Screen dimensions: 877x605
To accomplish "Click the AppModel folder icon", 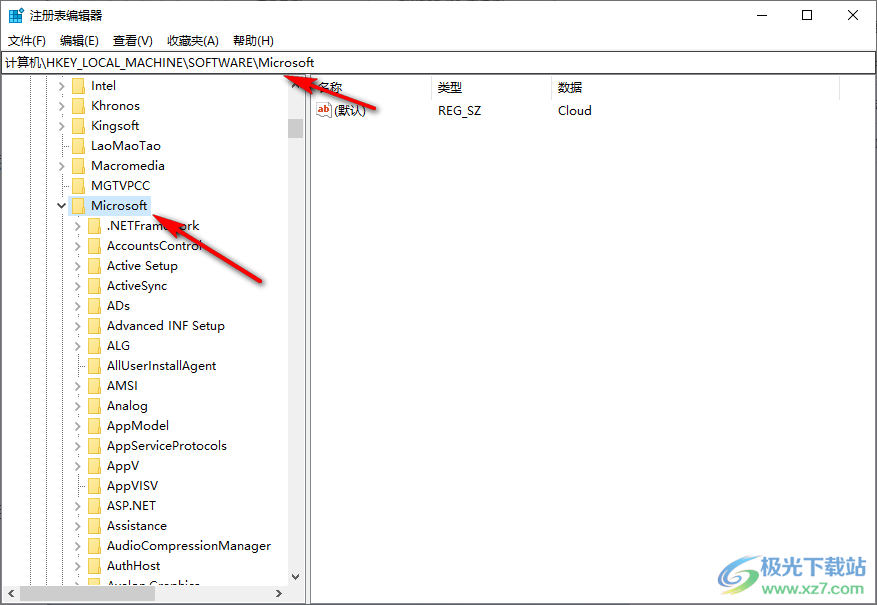I will click(95, 426).
